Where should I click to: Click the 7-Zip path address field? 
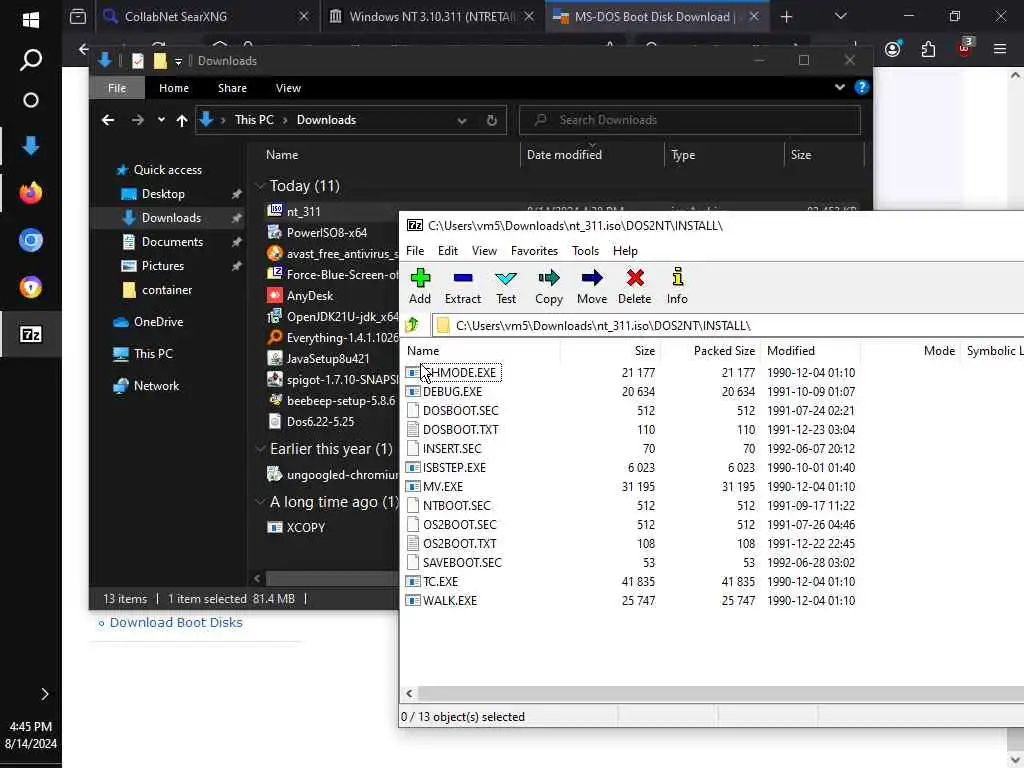click(728, 325)
